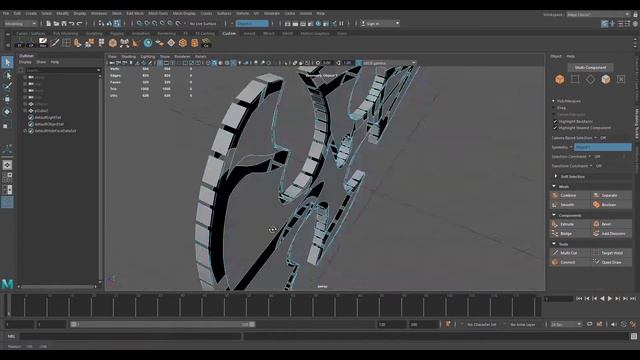Toggle audio mute icon on range slider

click(614, 324)
